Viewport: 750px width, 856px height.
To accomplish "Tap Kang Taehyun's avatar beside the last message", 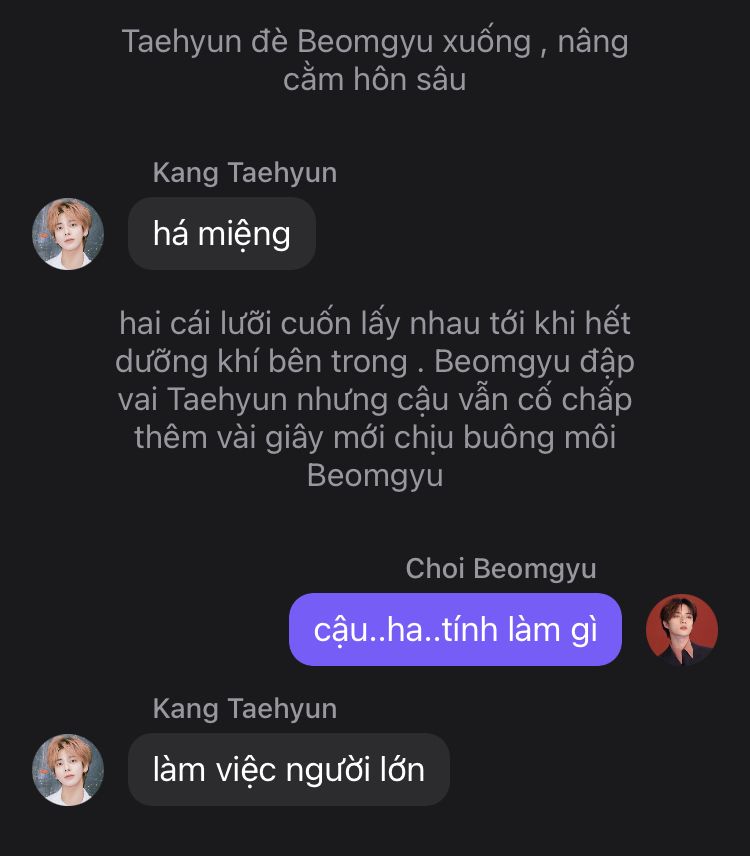I will [68, 770].
